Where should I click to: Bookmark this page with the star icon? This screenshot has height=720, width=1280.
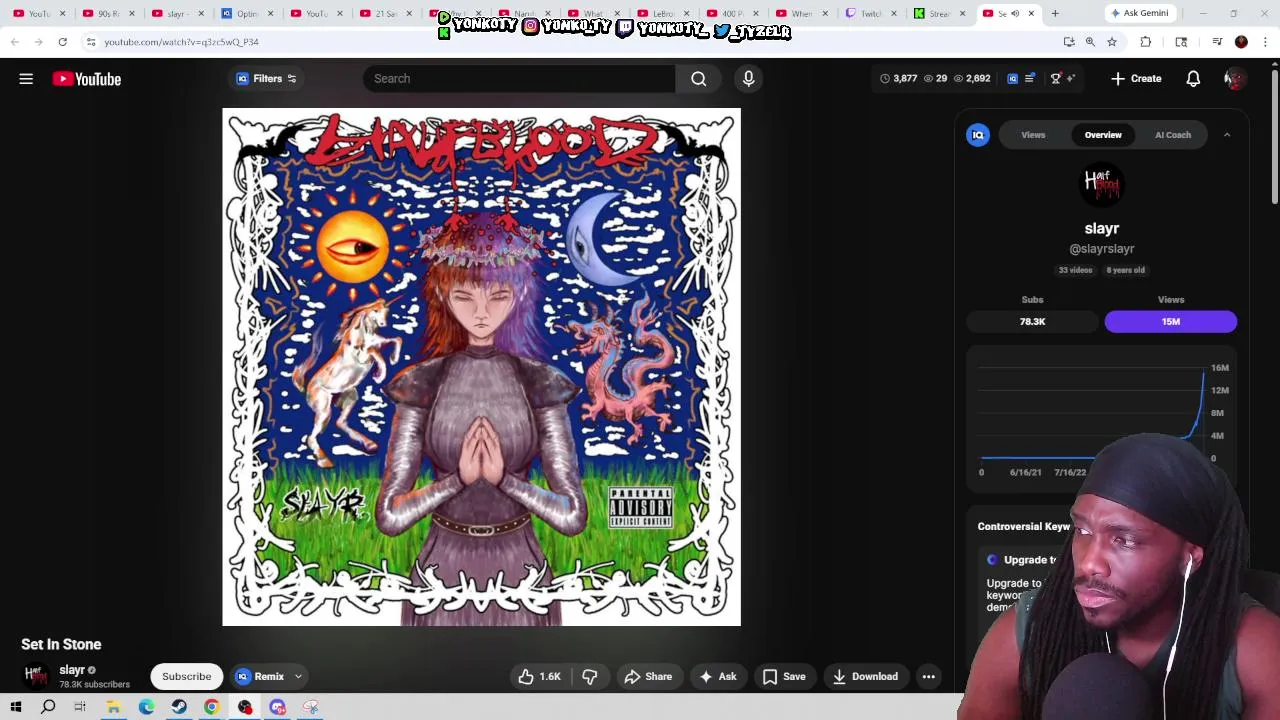(1111, 42)
